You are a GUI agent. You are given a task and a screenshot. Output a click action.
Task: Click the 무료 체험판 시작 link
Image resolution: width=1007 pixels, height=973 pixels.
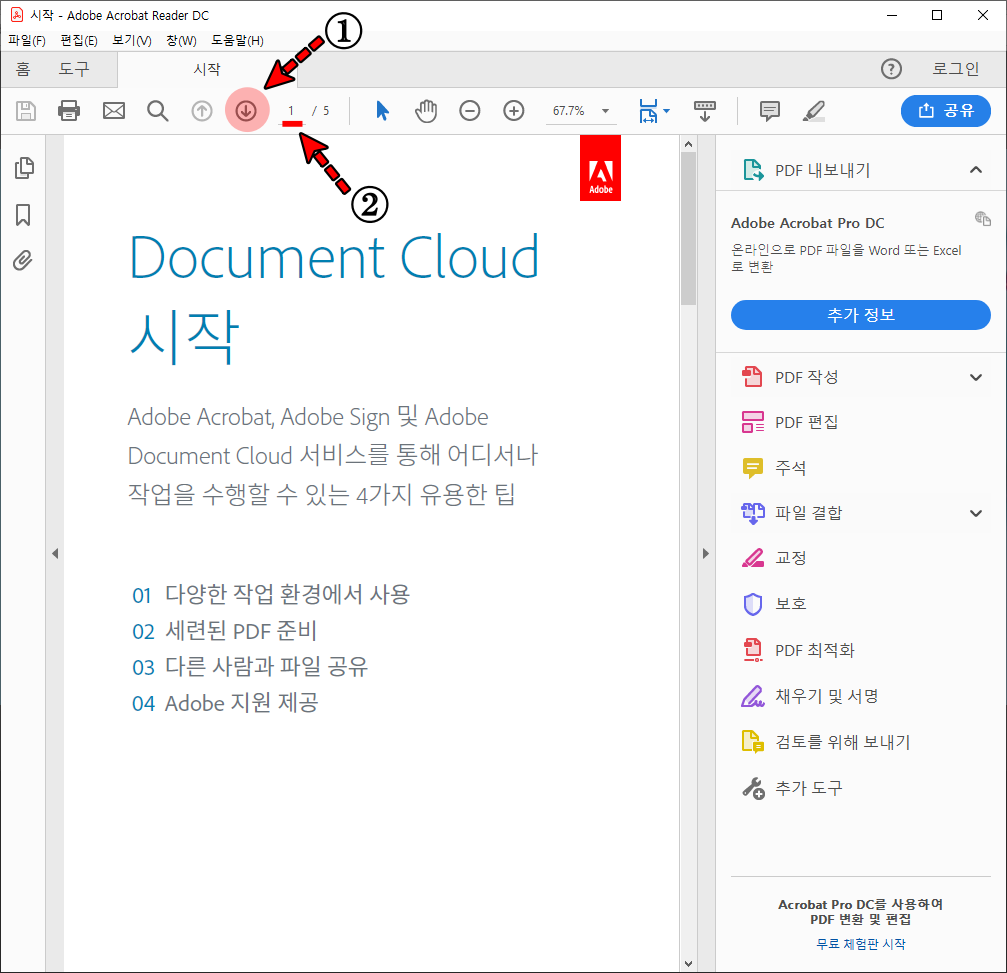pyautogui.click(x=861, y=943)
